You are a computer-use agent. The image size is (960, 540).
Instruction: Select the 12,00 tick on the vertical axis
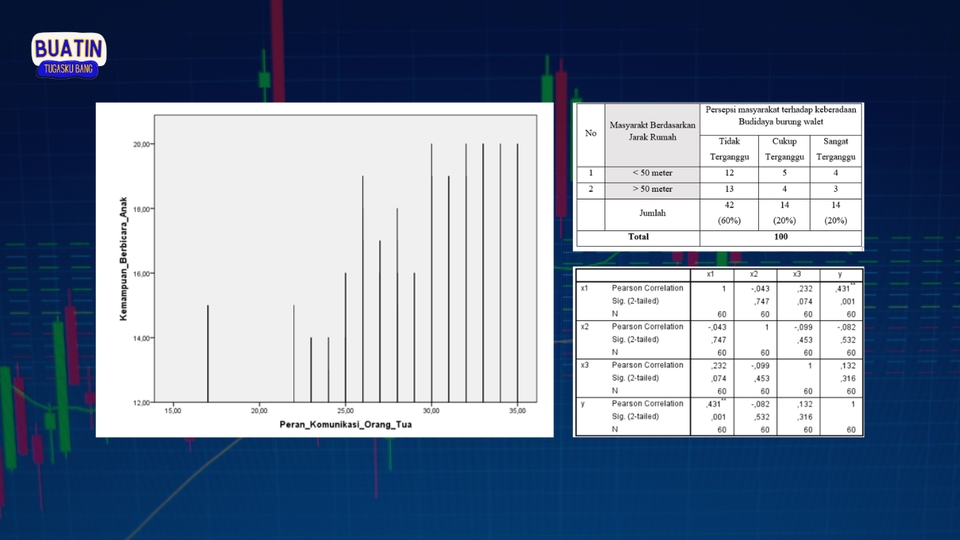[141, 403]
